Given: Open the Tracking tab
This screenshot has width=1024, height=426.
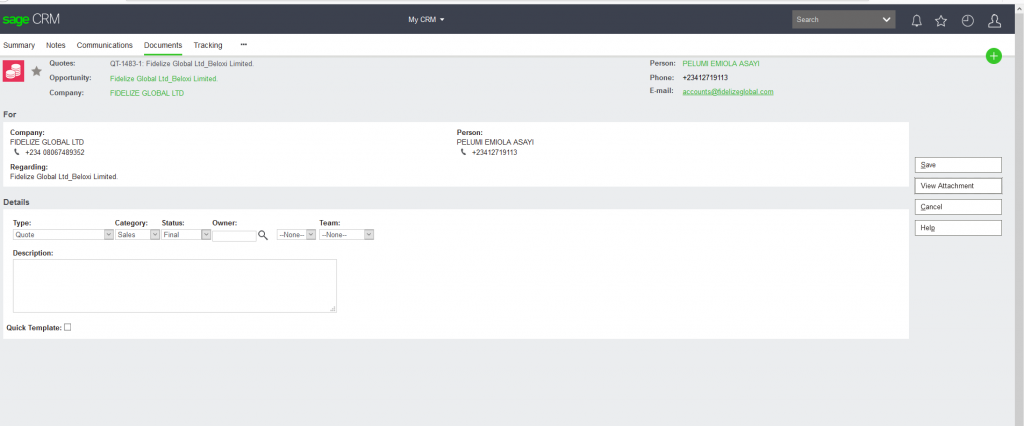Looking at the screenshot, I should [208, 45].
